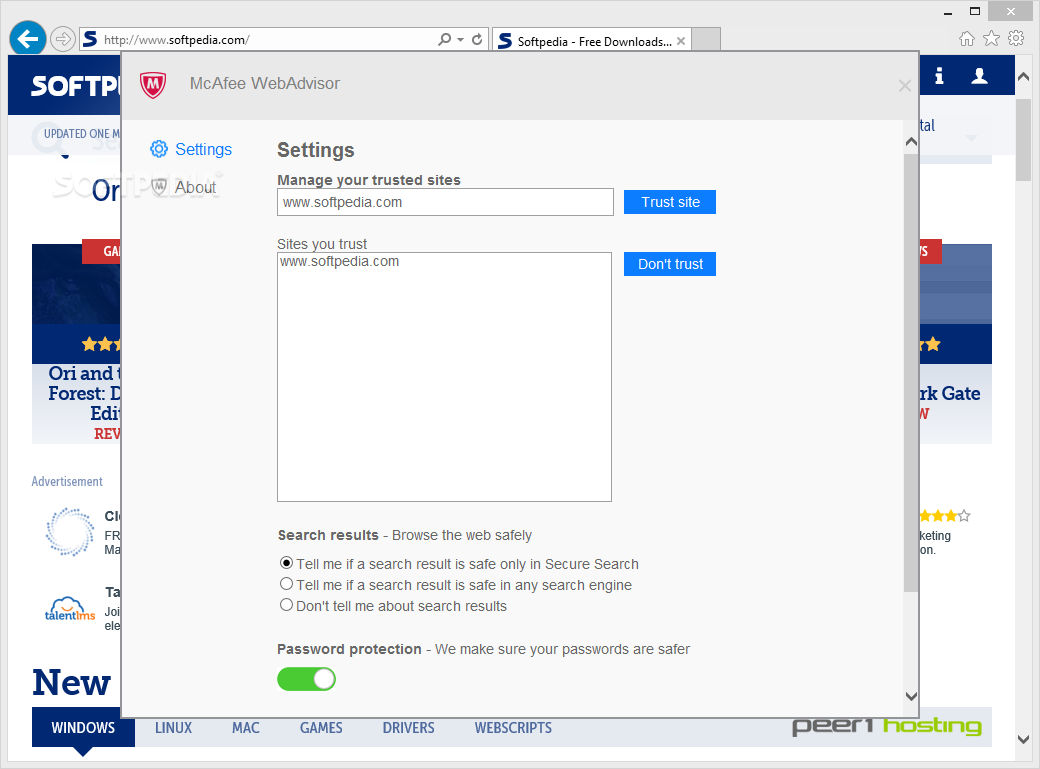This screenshot has width=1040, height=769.
Task: Click the browser back arrow button
Action: point(28,39)
